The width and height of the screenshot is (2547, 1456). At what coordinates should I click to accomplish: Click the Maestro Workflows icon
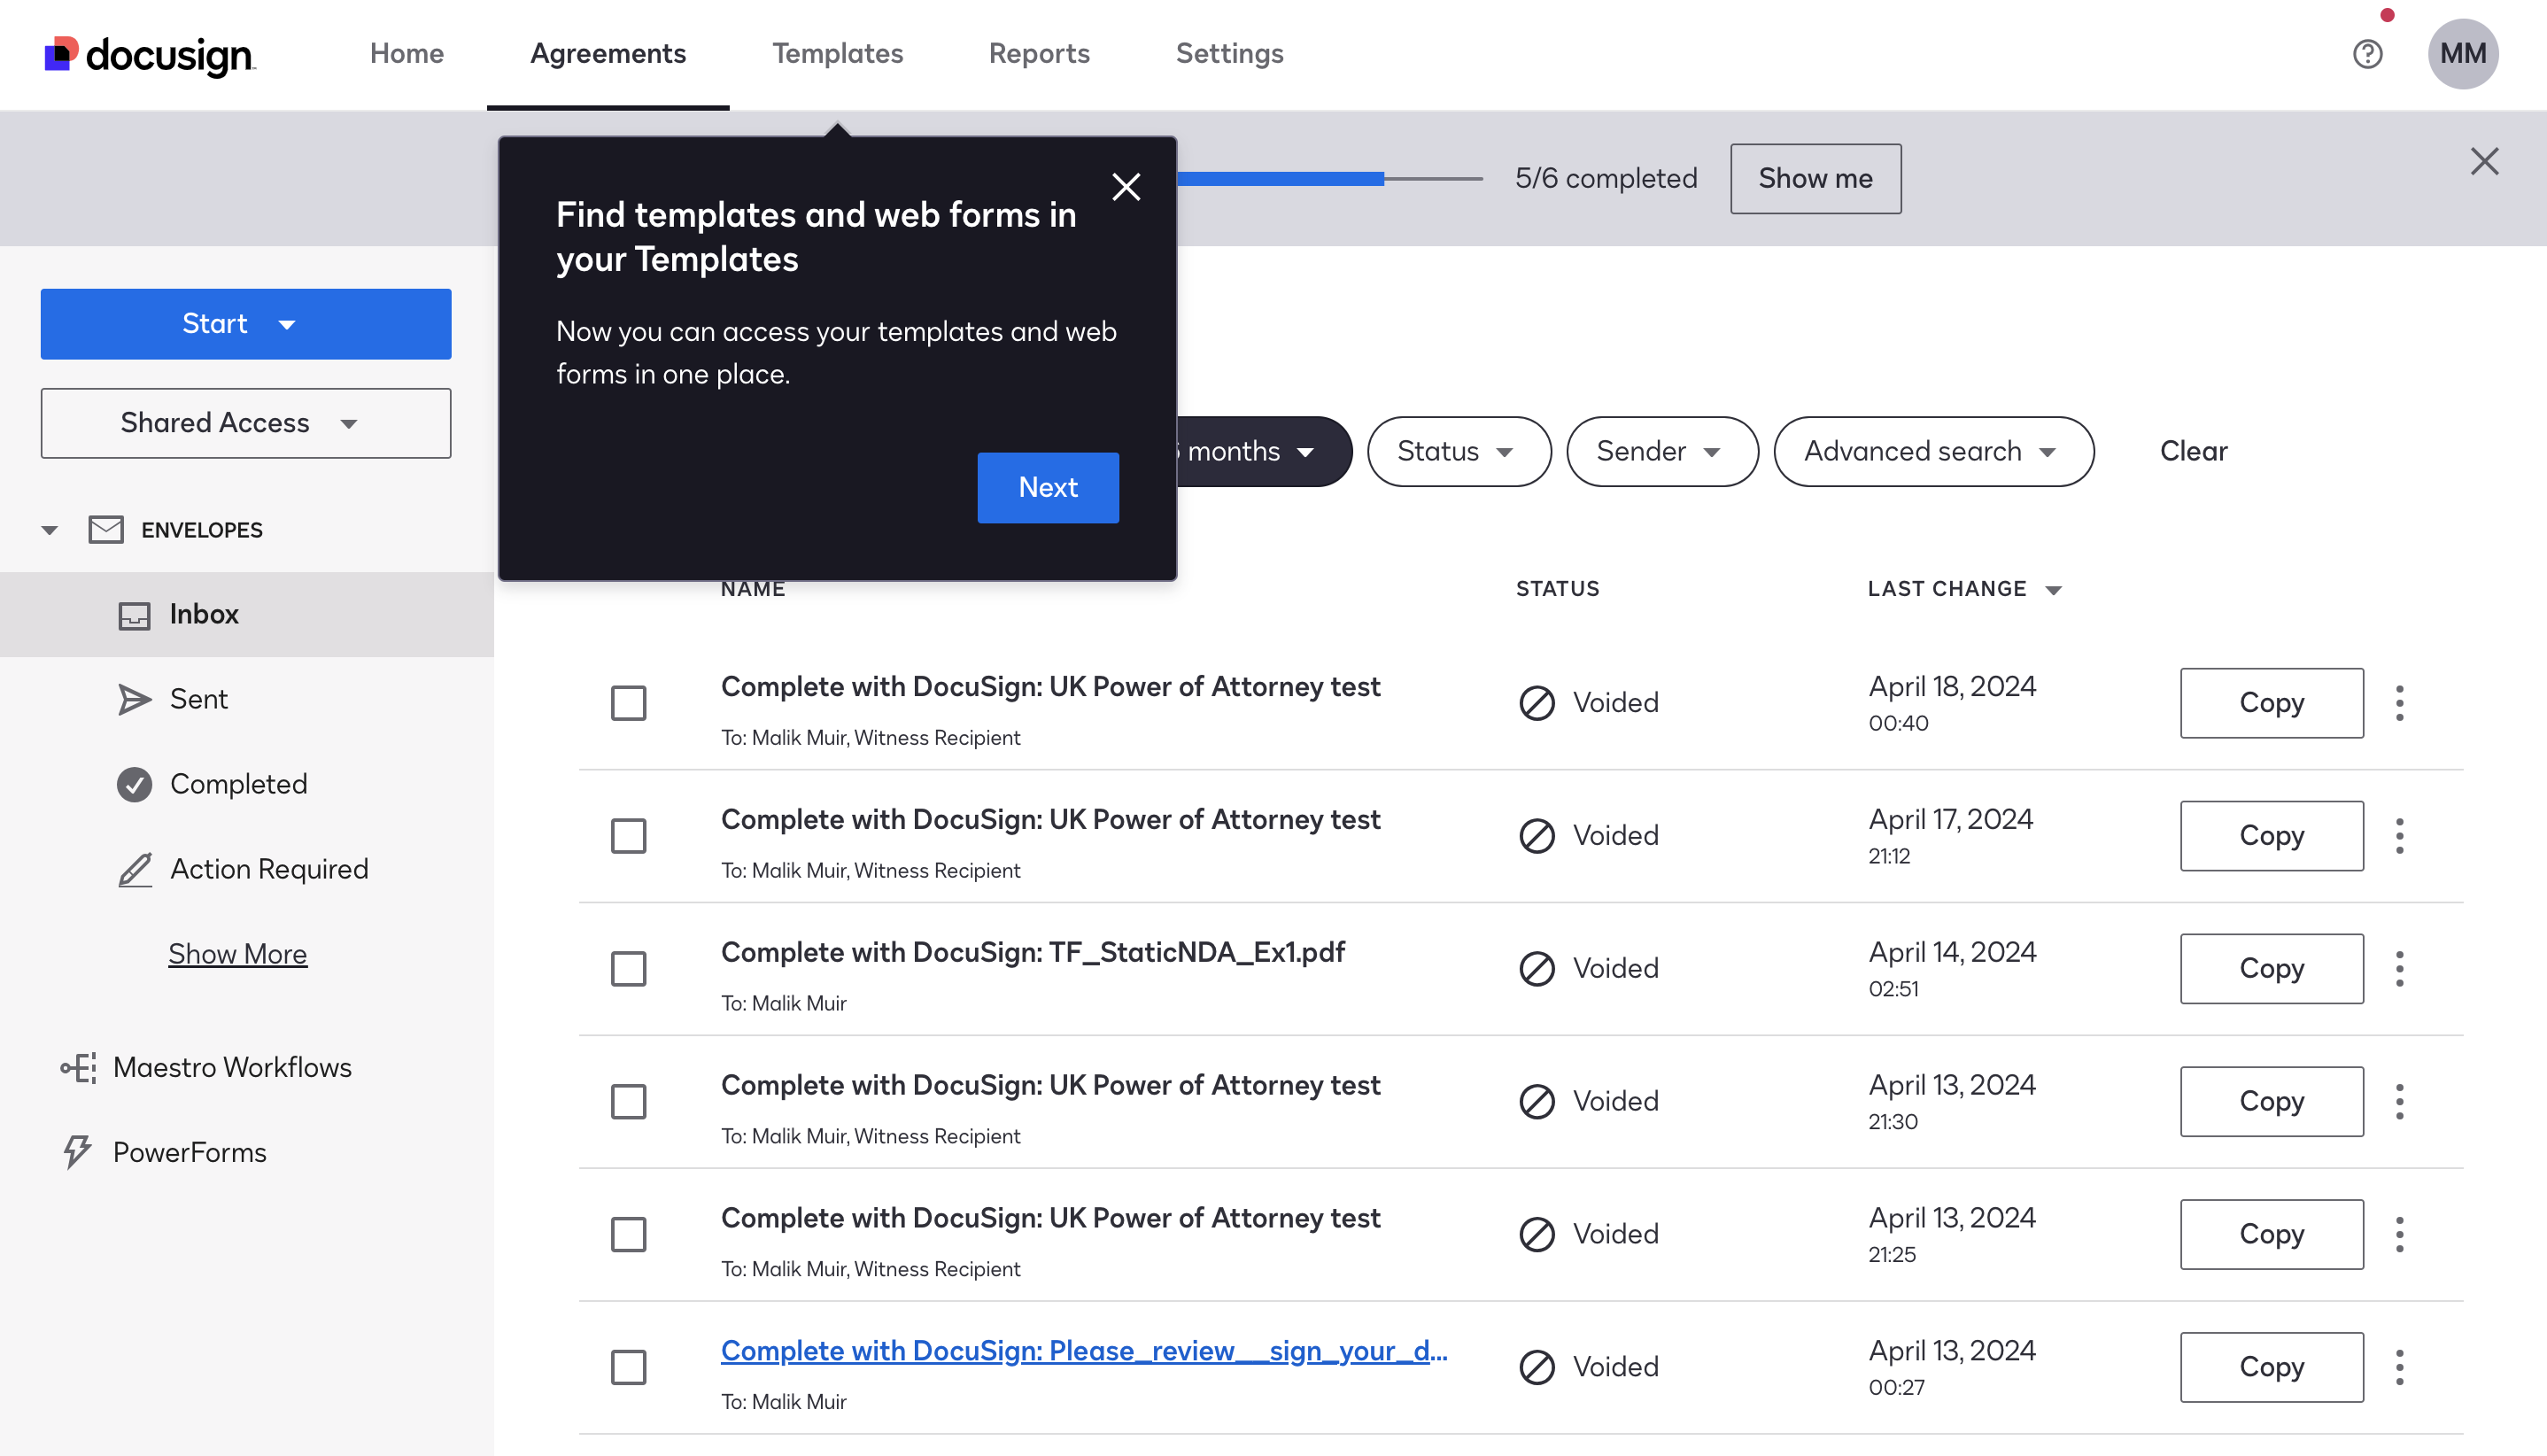[x=78, y=1068]
